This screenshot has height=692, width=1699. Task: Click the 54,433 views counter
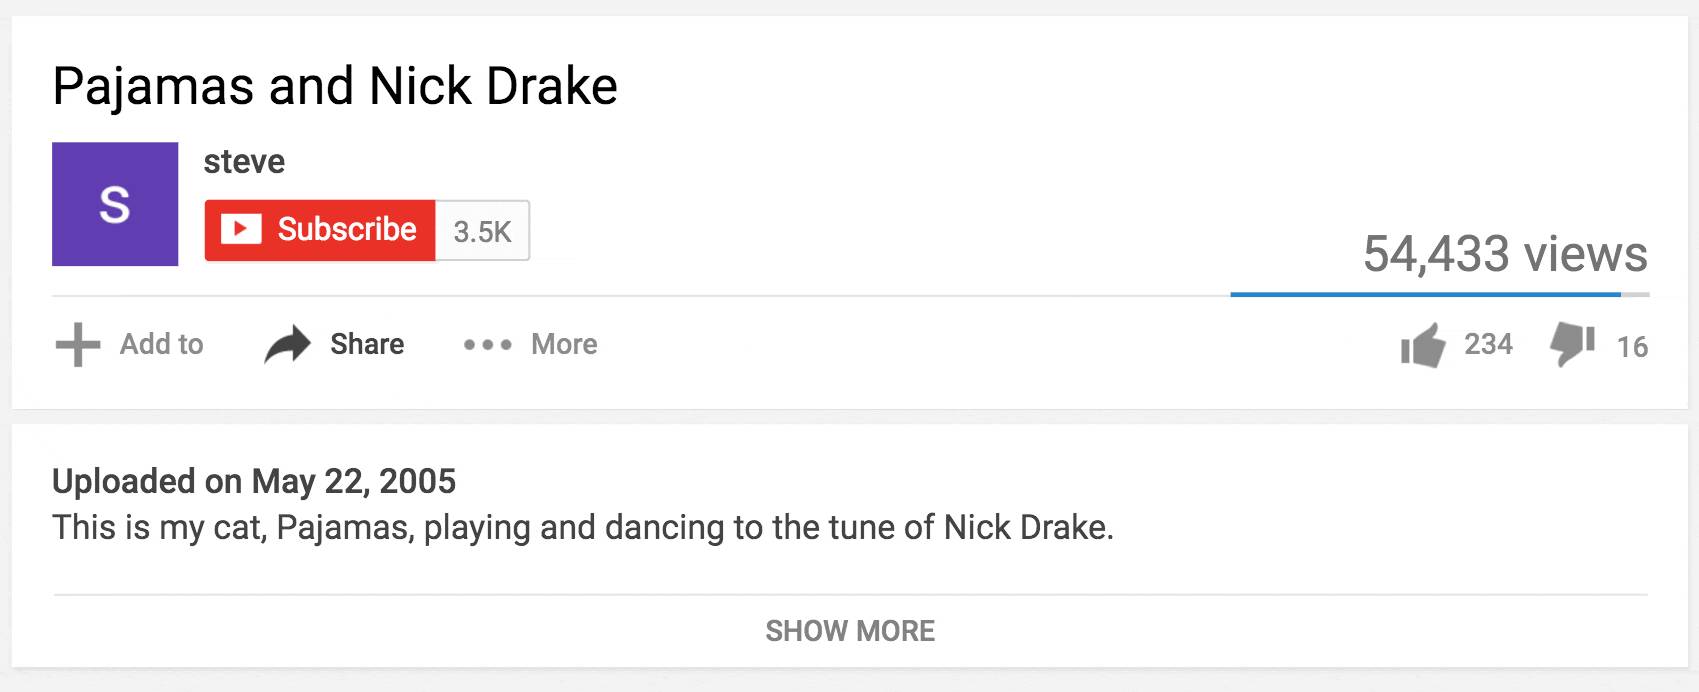[x=1505, y=254]
